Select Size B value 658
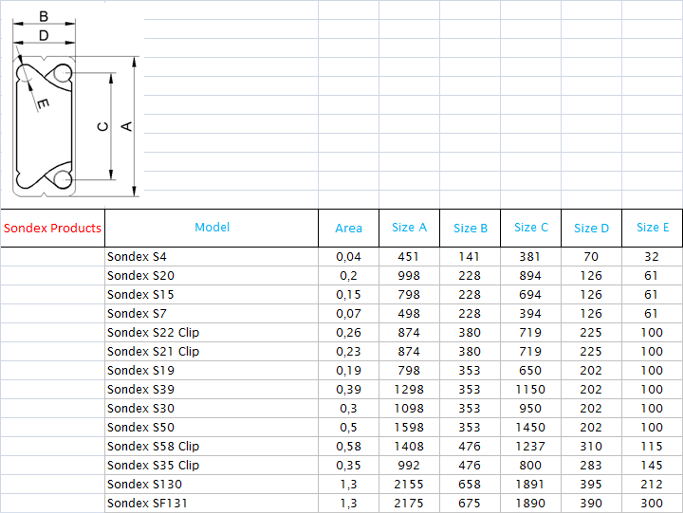 (x=470, y=484)
